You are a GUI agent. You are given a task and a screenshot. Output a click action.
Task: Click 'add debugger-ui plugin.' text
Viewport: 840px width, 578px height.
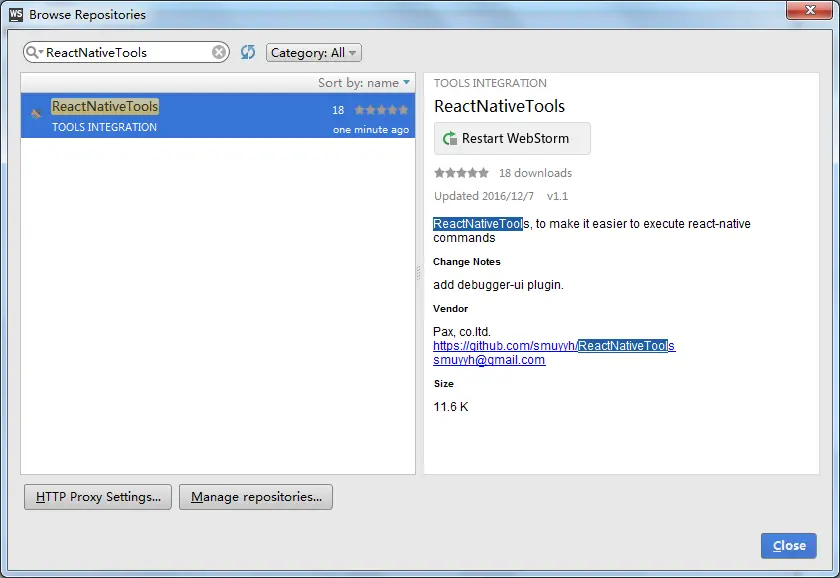498,284
